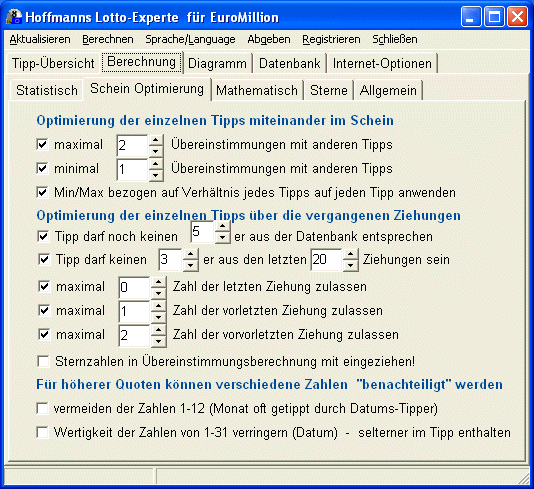Screen dimensions: 534x489
Task: Click the Schließen menu item
Action: coord(394,39)
